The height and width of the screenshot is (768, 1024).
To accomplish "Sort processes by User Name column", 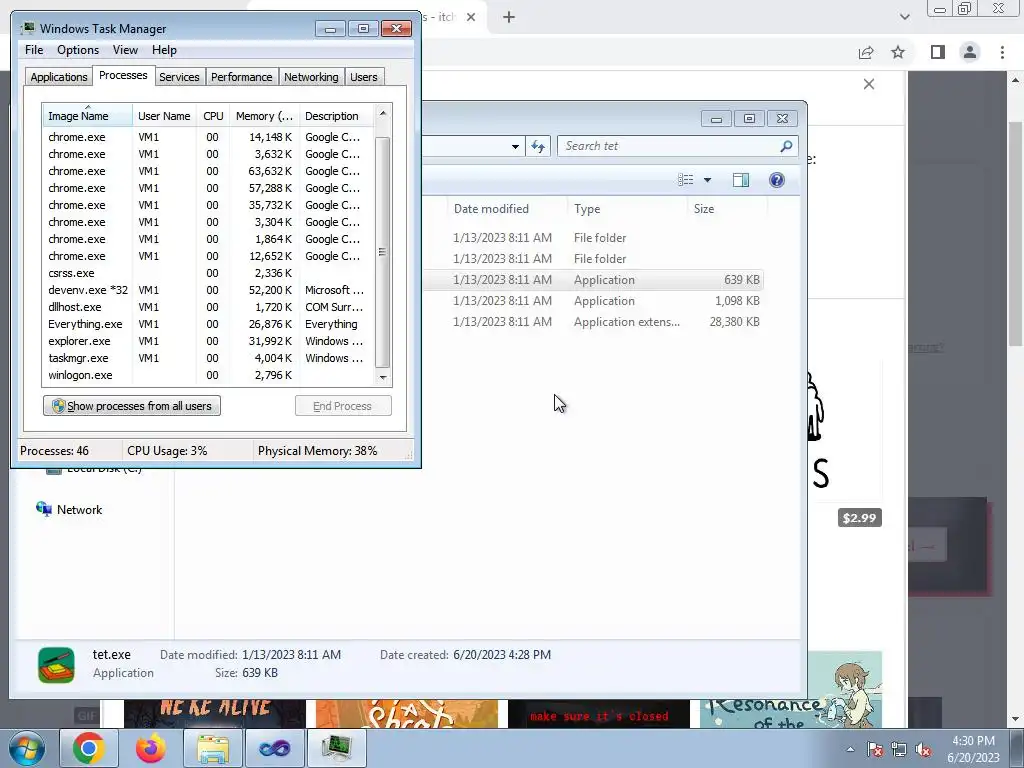I will [164, 116].
